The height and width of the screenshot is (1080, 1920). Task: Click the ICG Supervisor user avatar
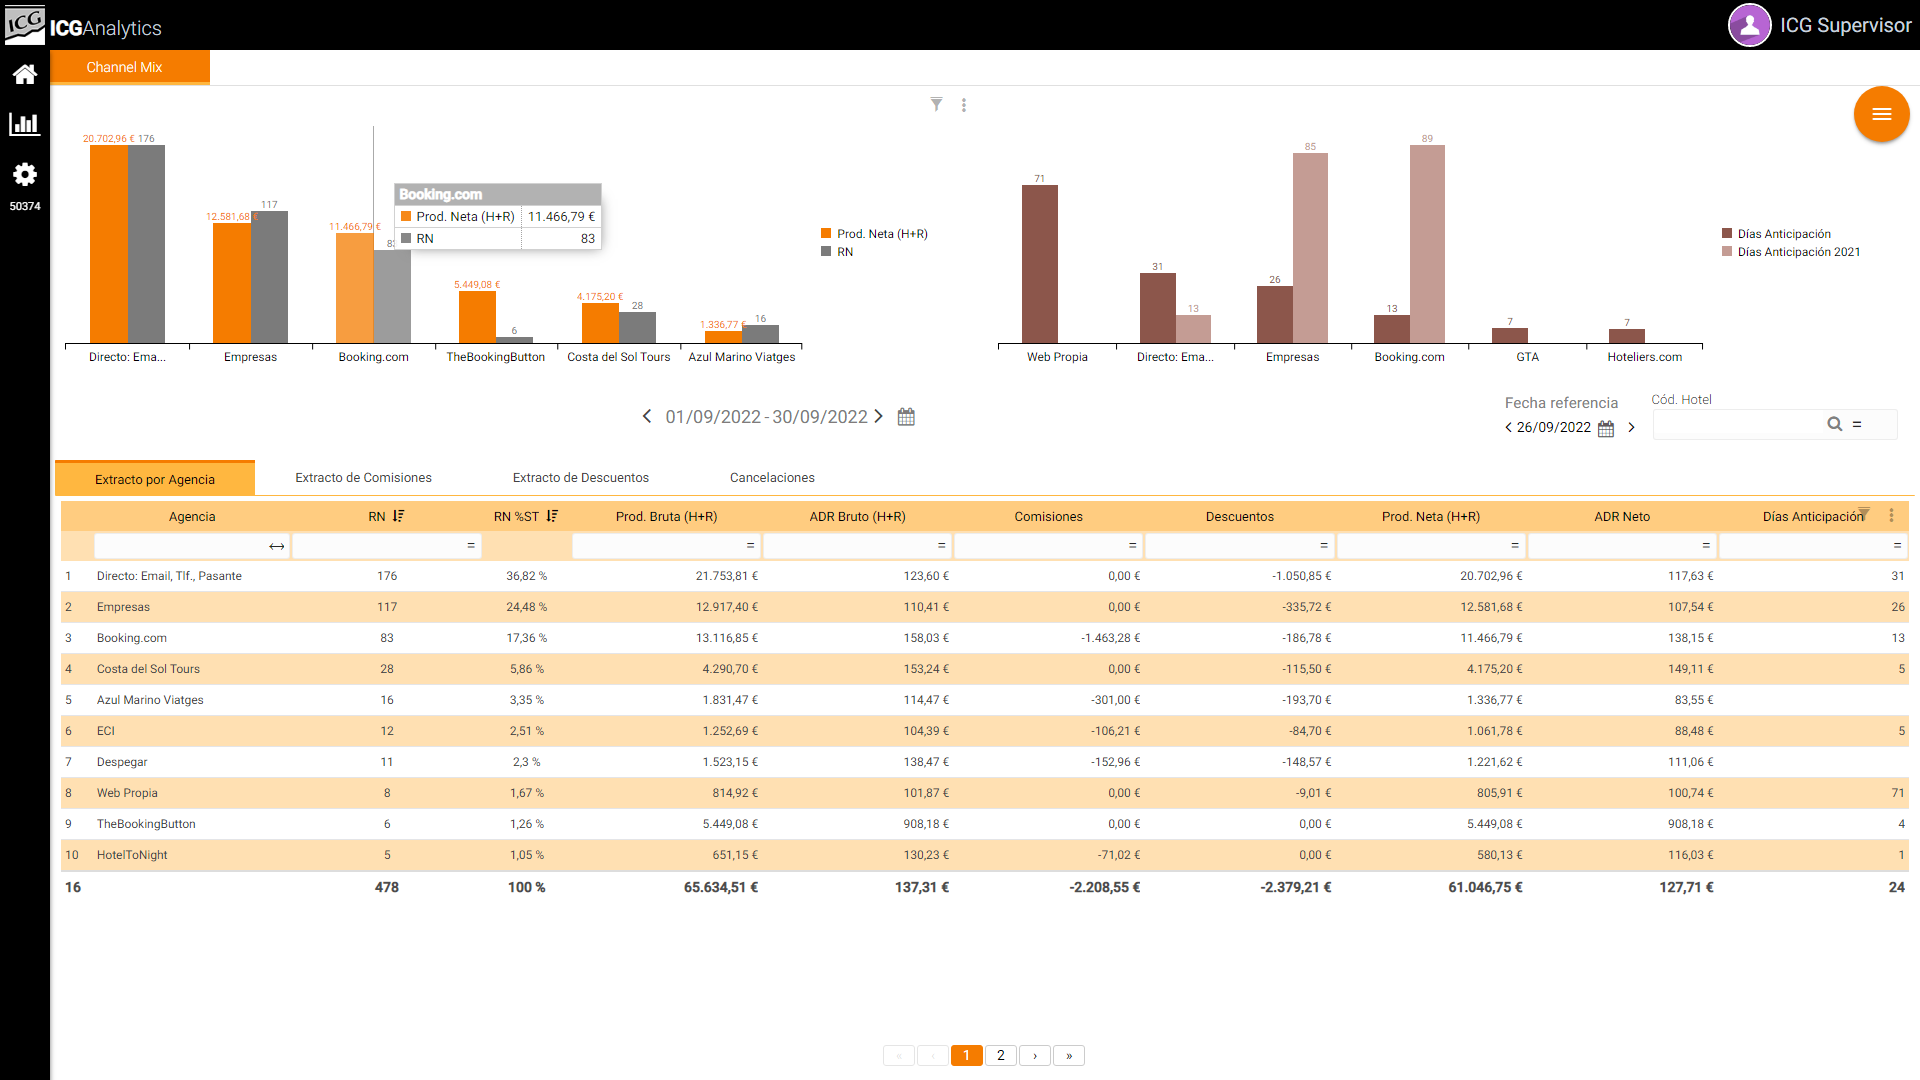1749,26
